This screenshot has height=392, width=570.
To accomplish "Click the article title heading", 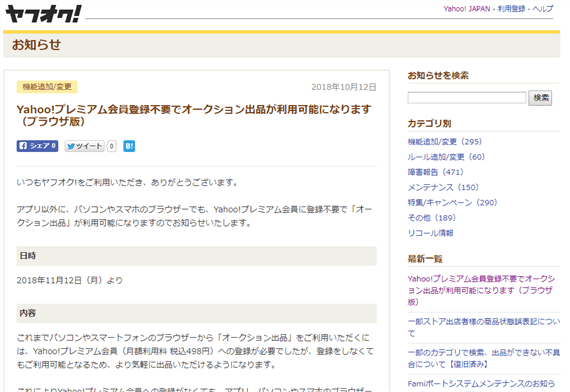I will point(194,115).
